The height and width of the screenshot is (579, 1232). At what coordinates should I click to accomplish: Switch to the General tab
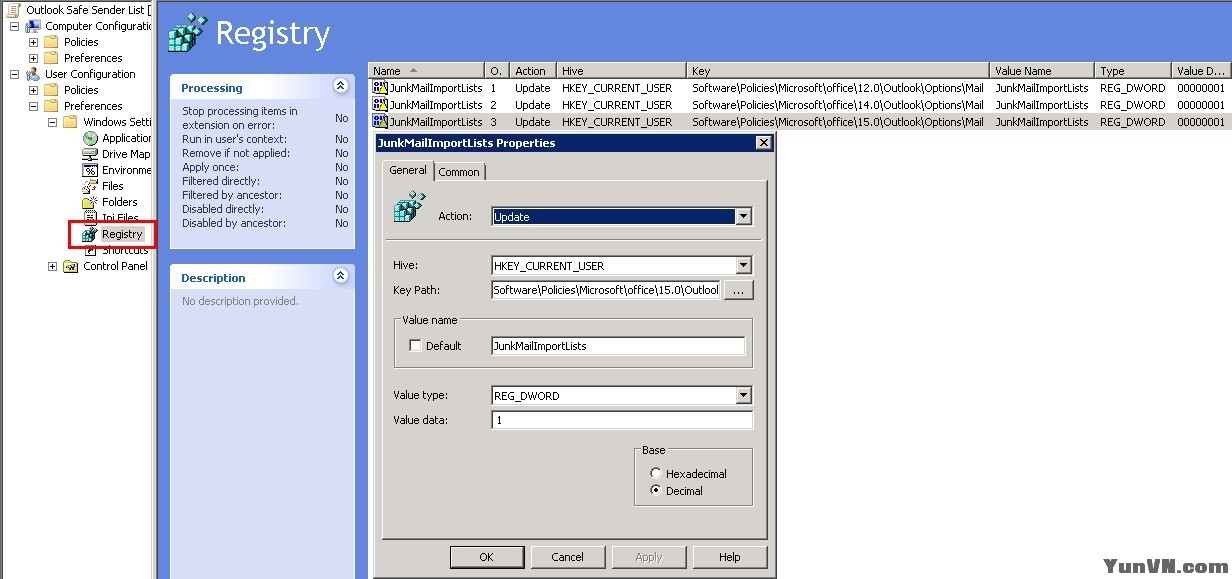[408, 170]
